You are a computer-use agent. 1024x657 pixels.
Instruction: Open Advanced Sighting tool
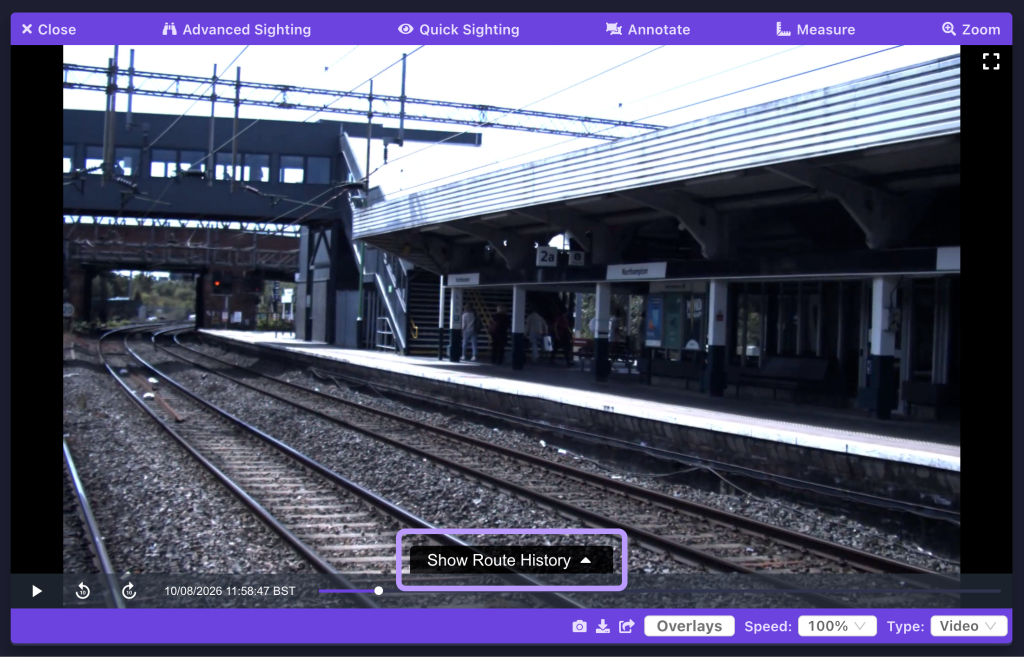[x=236, y=29]
